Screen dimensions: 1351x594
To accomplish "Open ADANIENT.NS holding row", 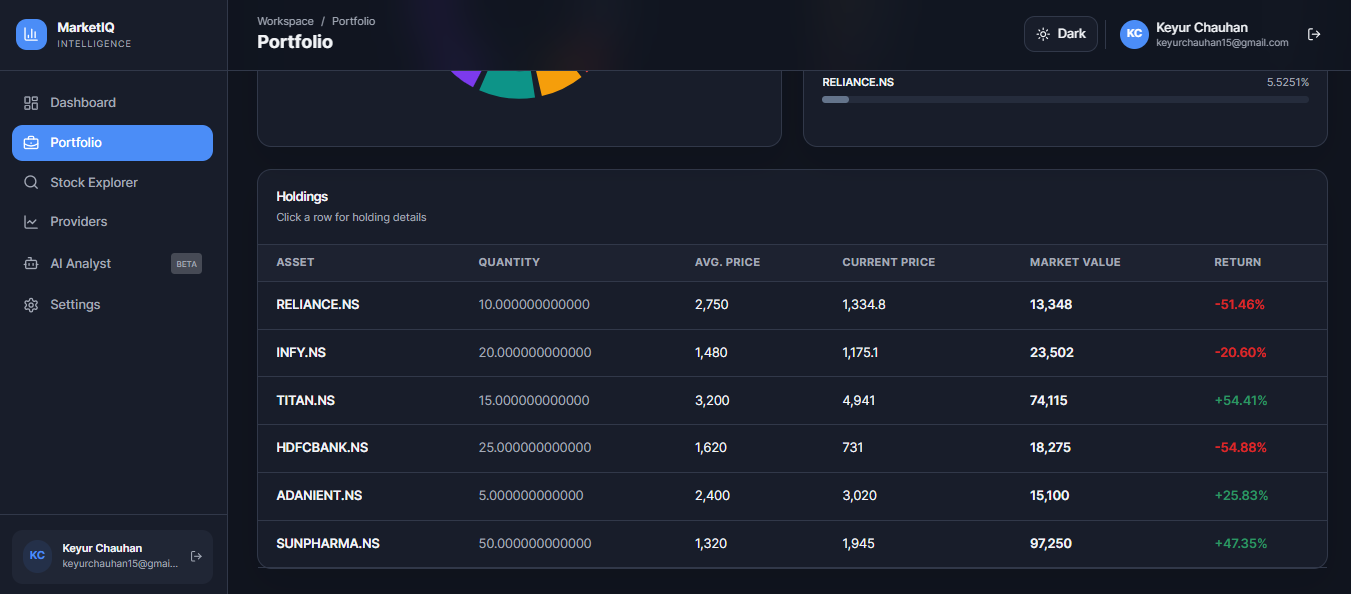I will coord(792,496).
